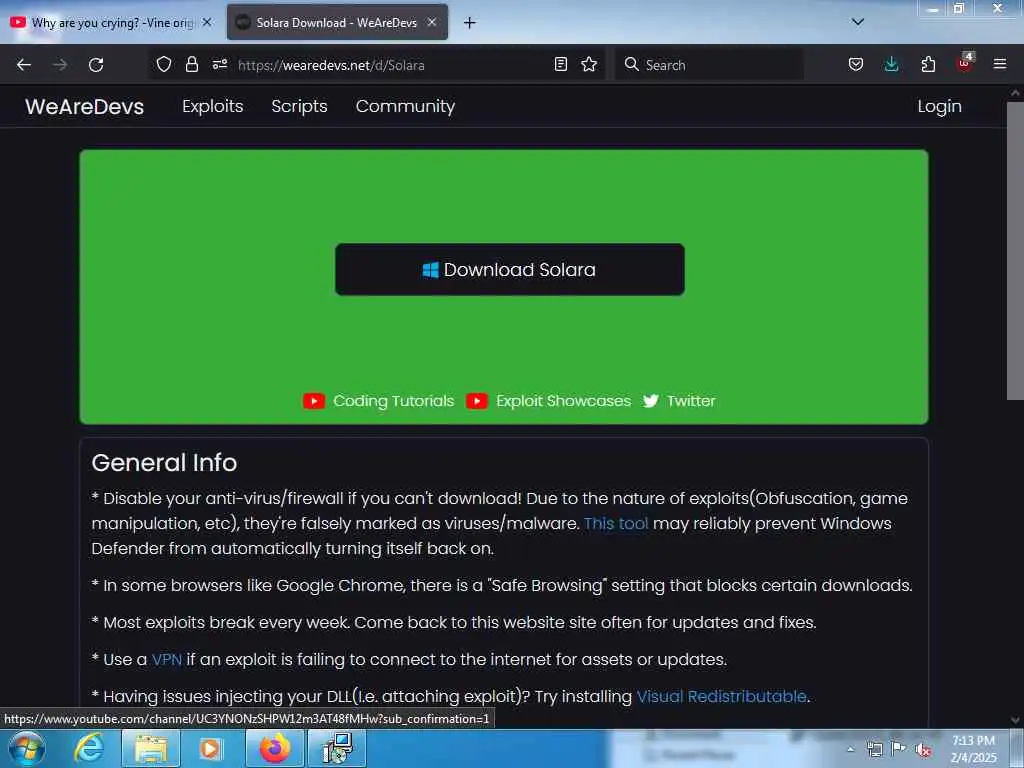Go back to the previous page
The image size is (1024, 768).
(x=24, y=65)
